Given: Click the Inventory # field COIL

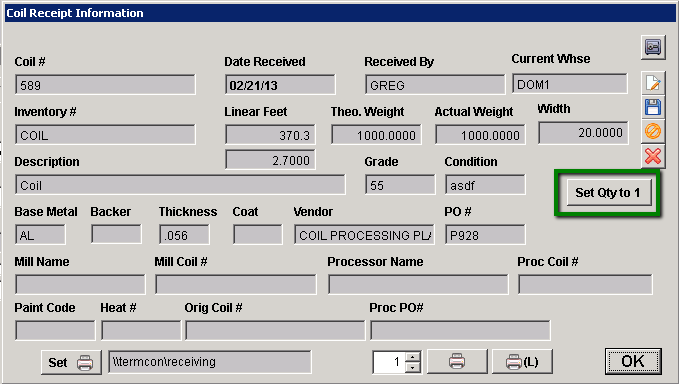Looking at the screenshot, I should tap(105, 135).
